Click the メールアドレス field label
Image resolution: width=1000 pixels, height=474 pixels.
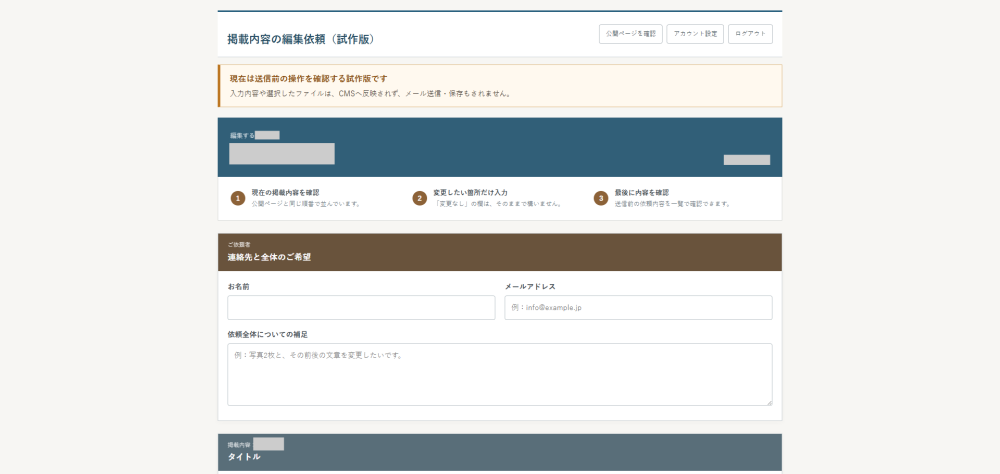tap(530, 286)
